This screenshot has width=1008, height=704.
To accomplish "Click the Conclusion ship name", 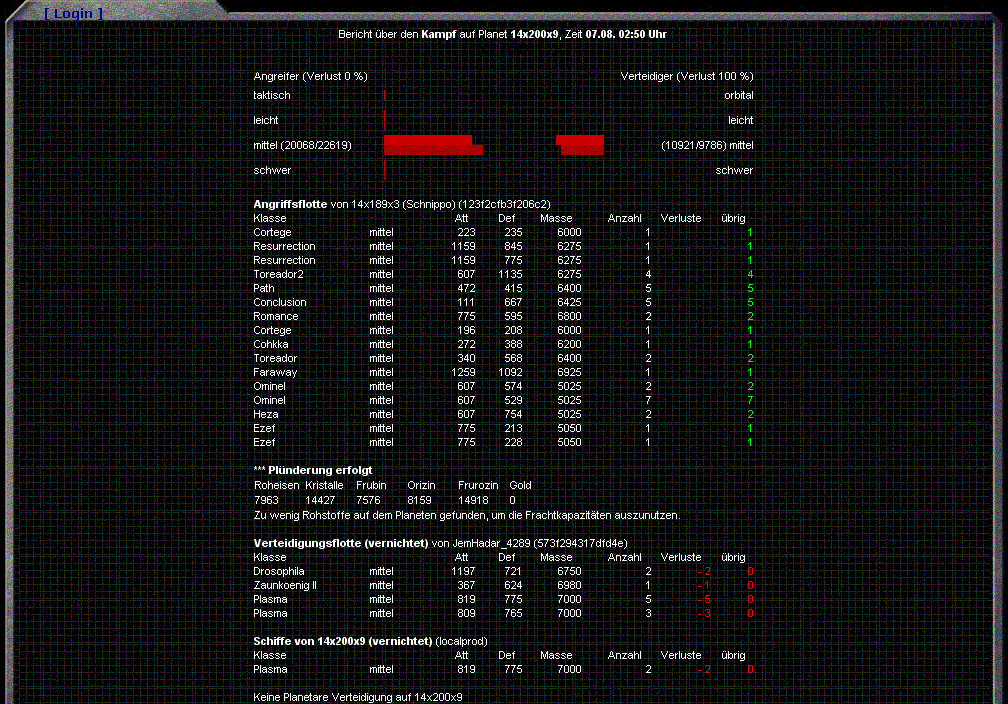I will tap(280, 302).
